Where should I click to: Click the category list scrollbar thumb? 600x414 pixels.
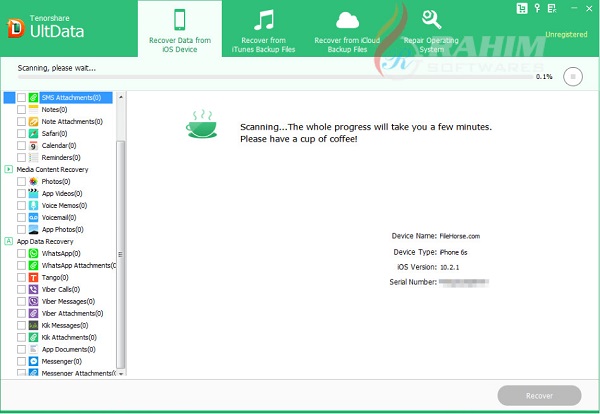tap(121, 254)
